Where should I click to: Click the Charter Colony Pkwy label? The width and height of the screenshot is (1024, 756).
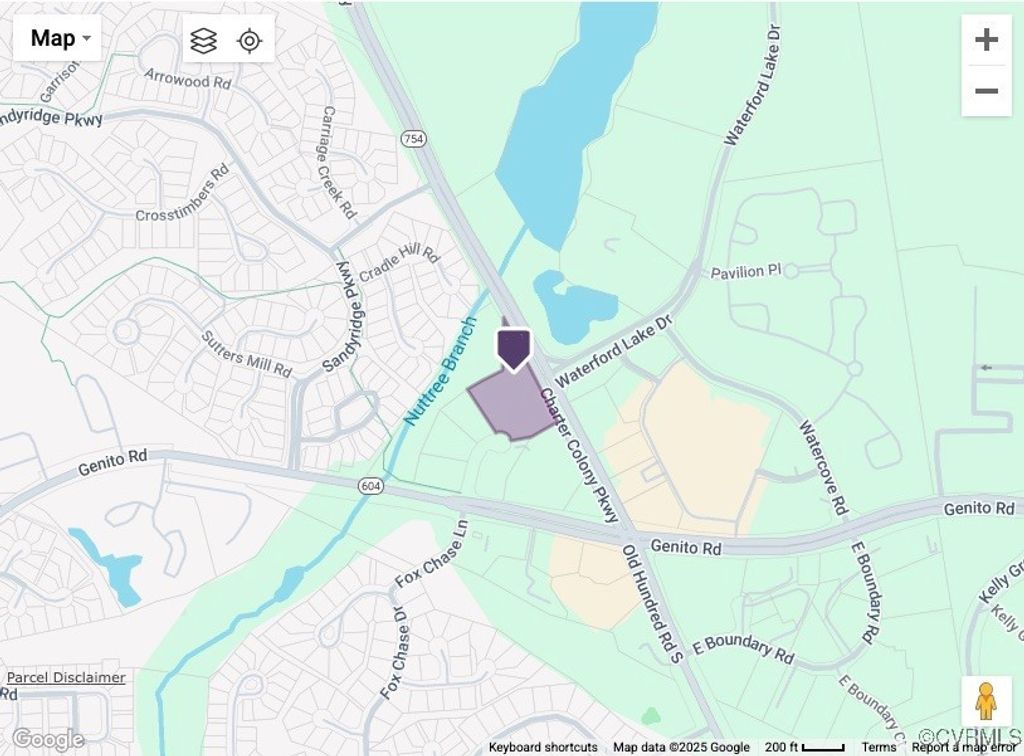[579, 456]
